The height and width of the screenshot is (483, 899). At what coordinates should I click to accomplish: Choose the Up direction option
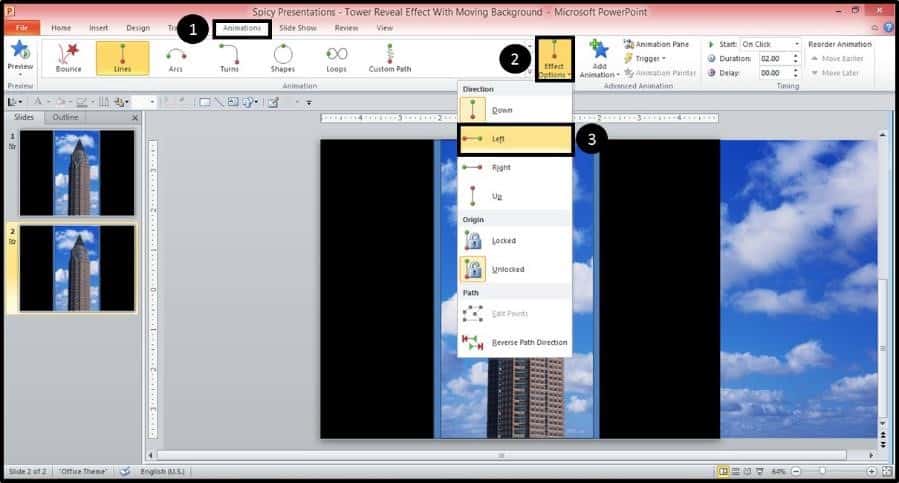[x=515, y=196]
